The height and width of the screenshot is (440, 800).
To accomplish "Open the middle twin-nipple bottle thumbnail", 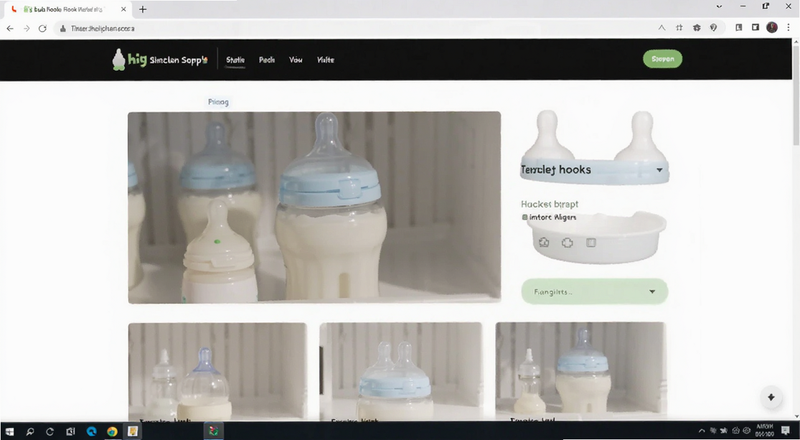I will [x=401, y=371].
